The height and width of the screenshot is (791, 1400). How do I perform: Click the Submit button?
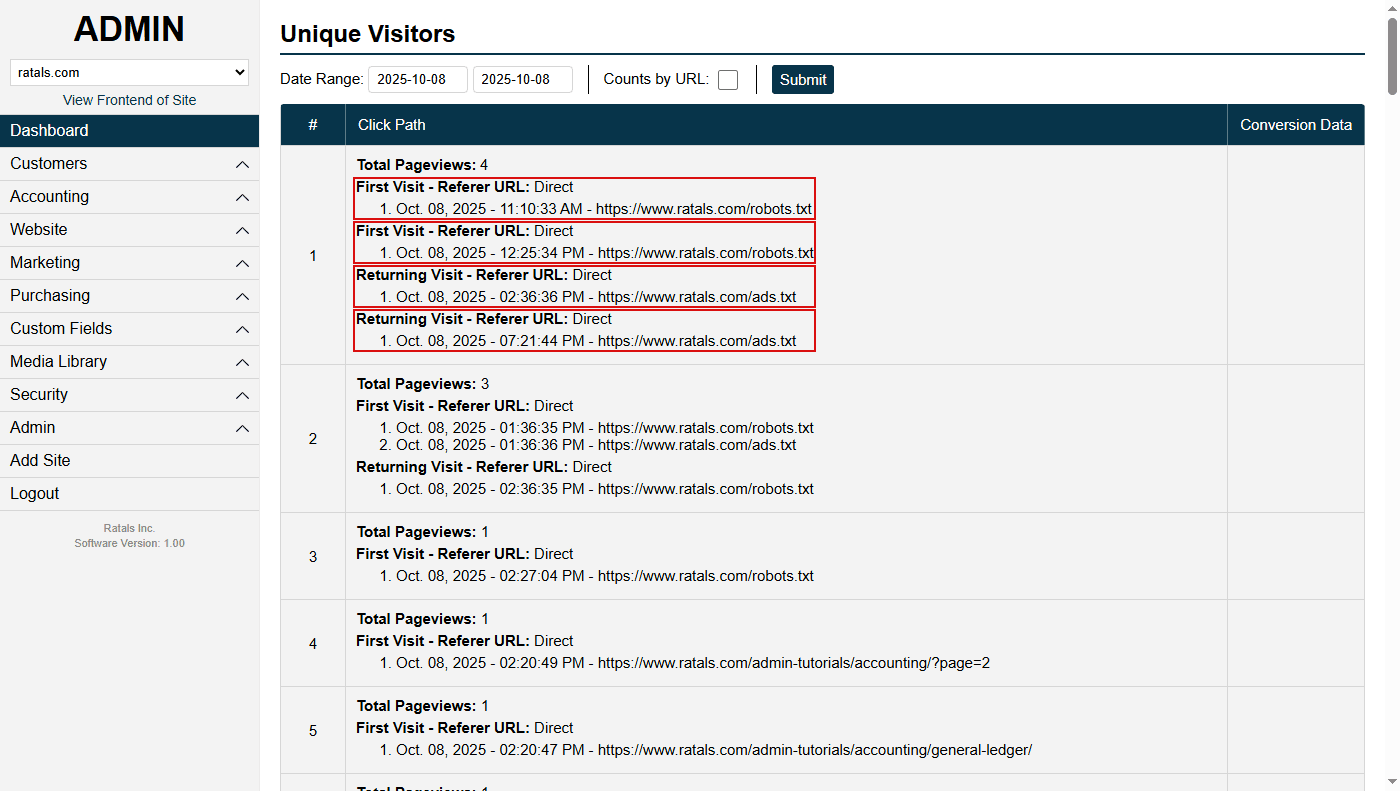pyautogui.click(x=802, y=79)
